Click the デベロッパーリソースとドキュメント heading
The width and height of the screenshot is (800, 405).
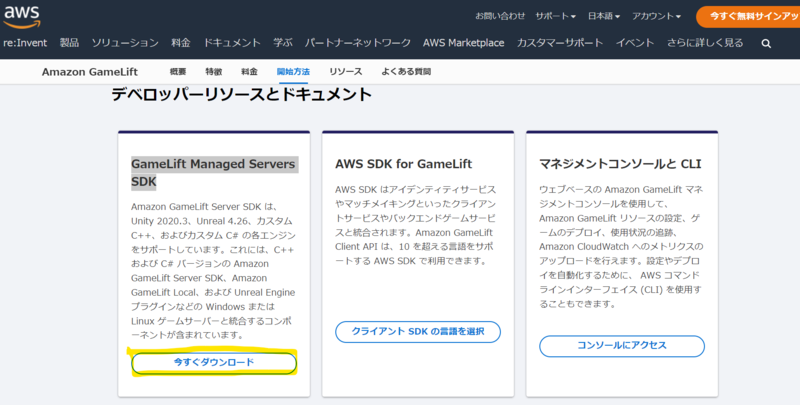pos(241,94)
